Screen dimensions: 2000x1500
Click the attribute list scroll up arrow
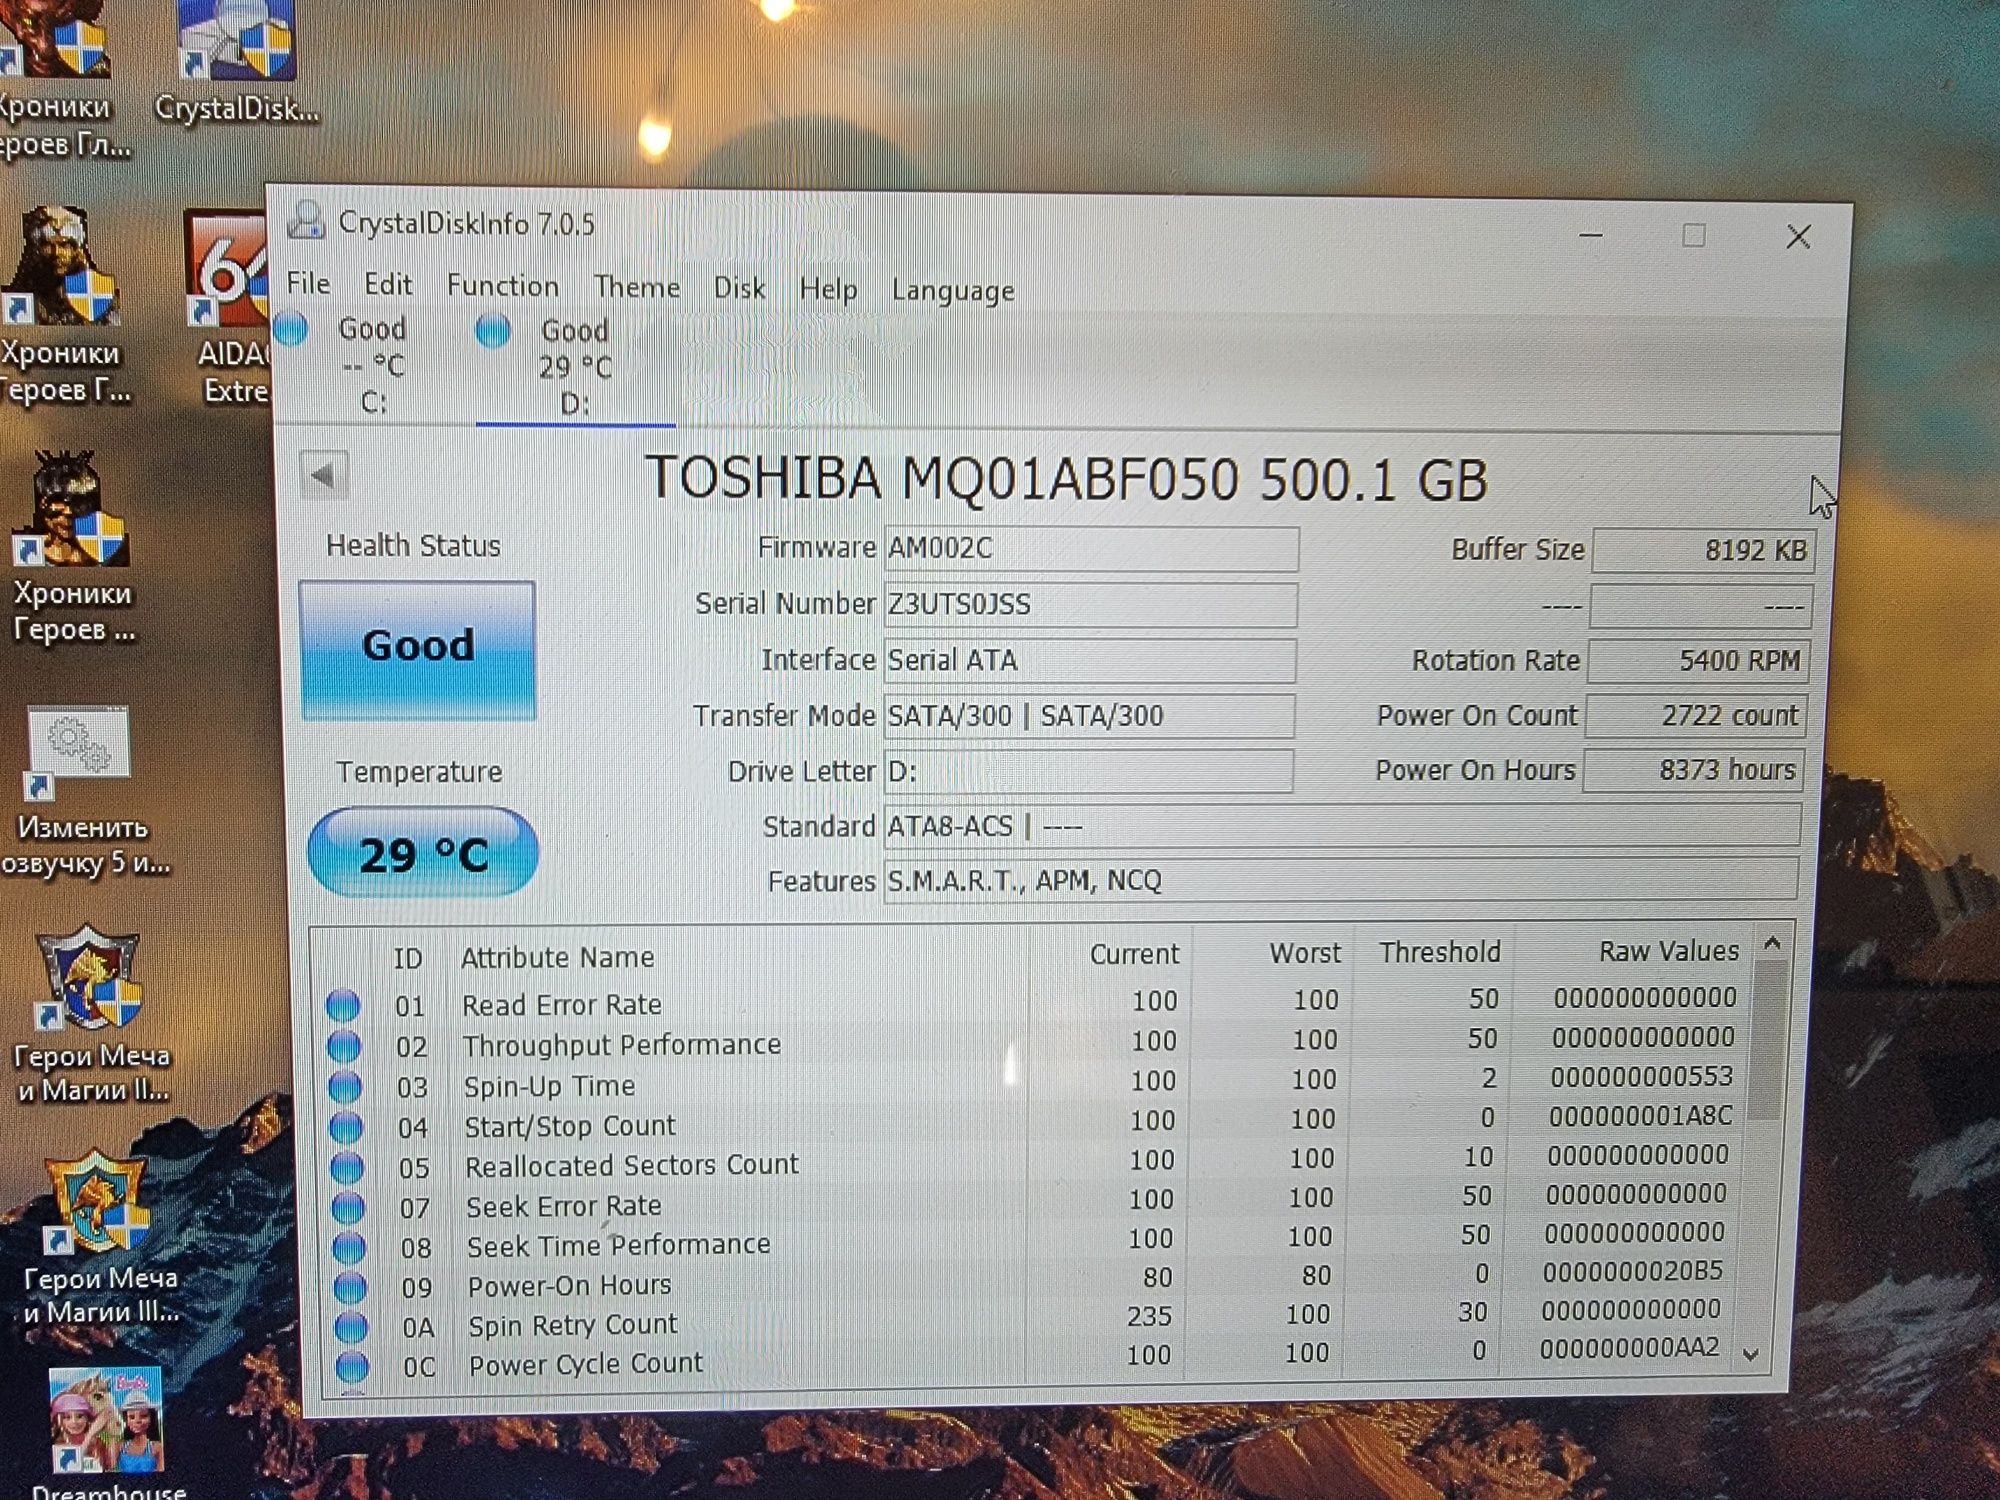(x=1772, y=943)
